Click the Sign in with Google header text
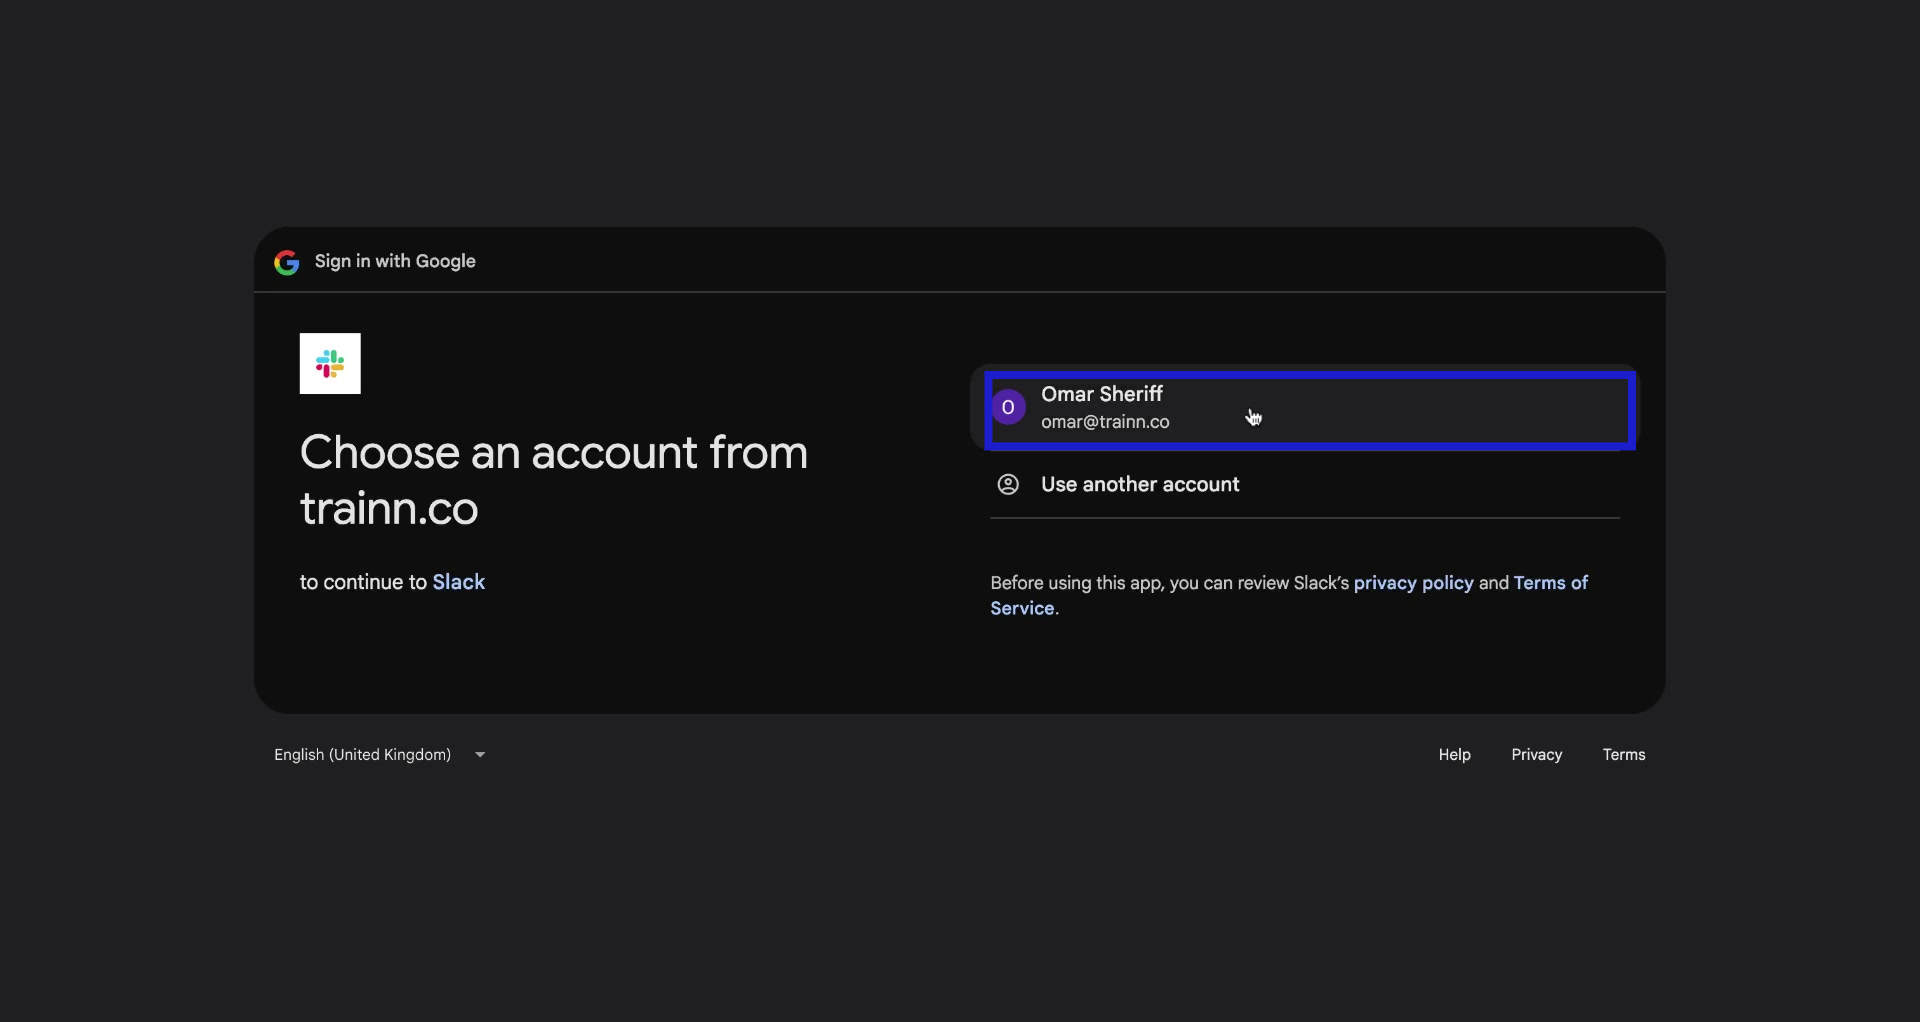Viewport: 1920px width, 1022px height. click(x=395, y=261)
